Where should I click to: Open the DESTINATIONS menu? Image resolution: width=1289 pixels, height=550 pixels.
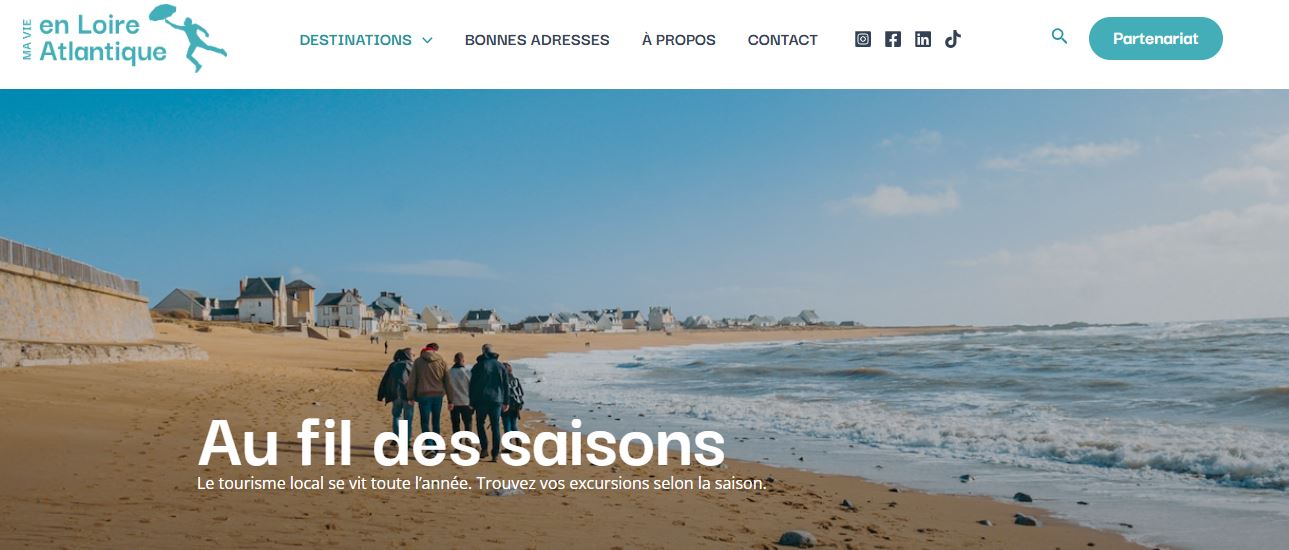click(x=356, y=40)
